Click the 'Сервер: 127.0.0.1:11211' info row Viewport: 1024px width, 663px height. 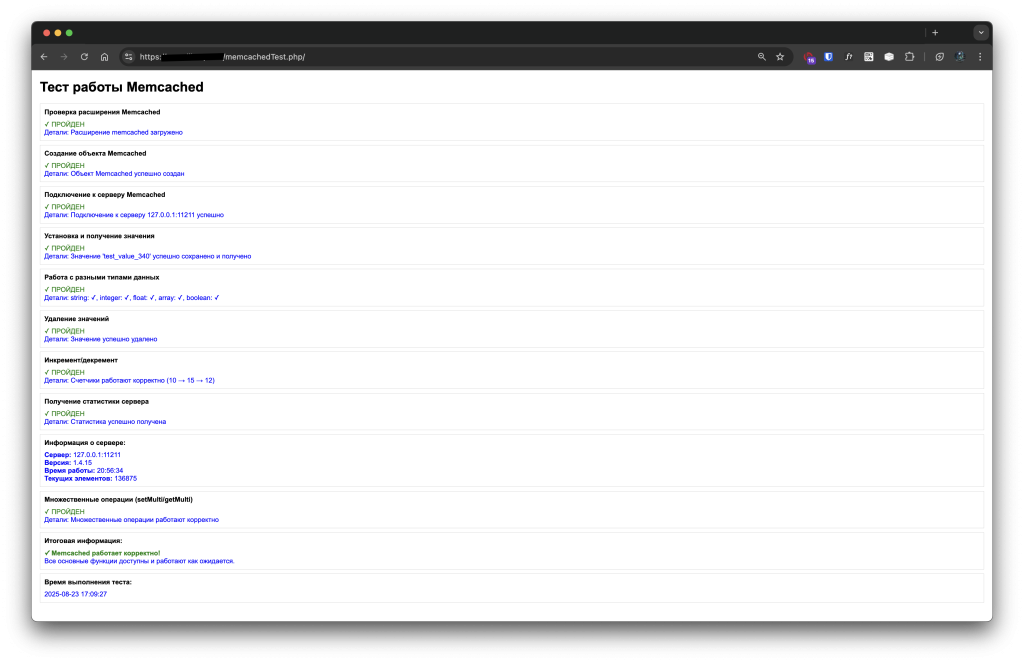(x=82, y=455)
